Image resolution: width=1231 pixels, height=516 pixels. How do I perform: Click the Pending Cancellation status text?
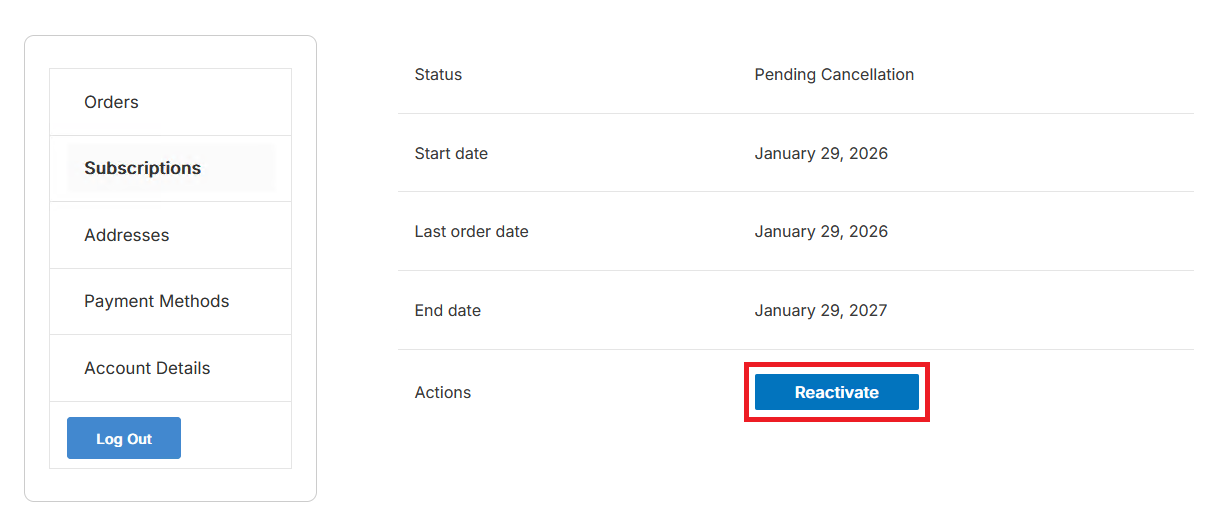coord(834,75)
